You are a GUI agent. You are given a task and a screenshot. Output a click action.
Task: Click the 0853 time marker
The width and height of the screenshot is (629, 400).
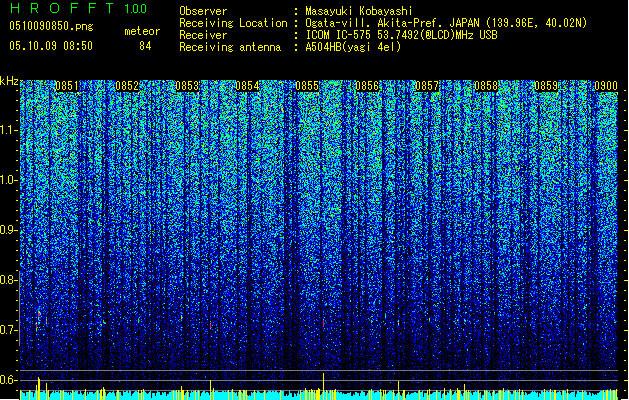pos(187,86)
